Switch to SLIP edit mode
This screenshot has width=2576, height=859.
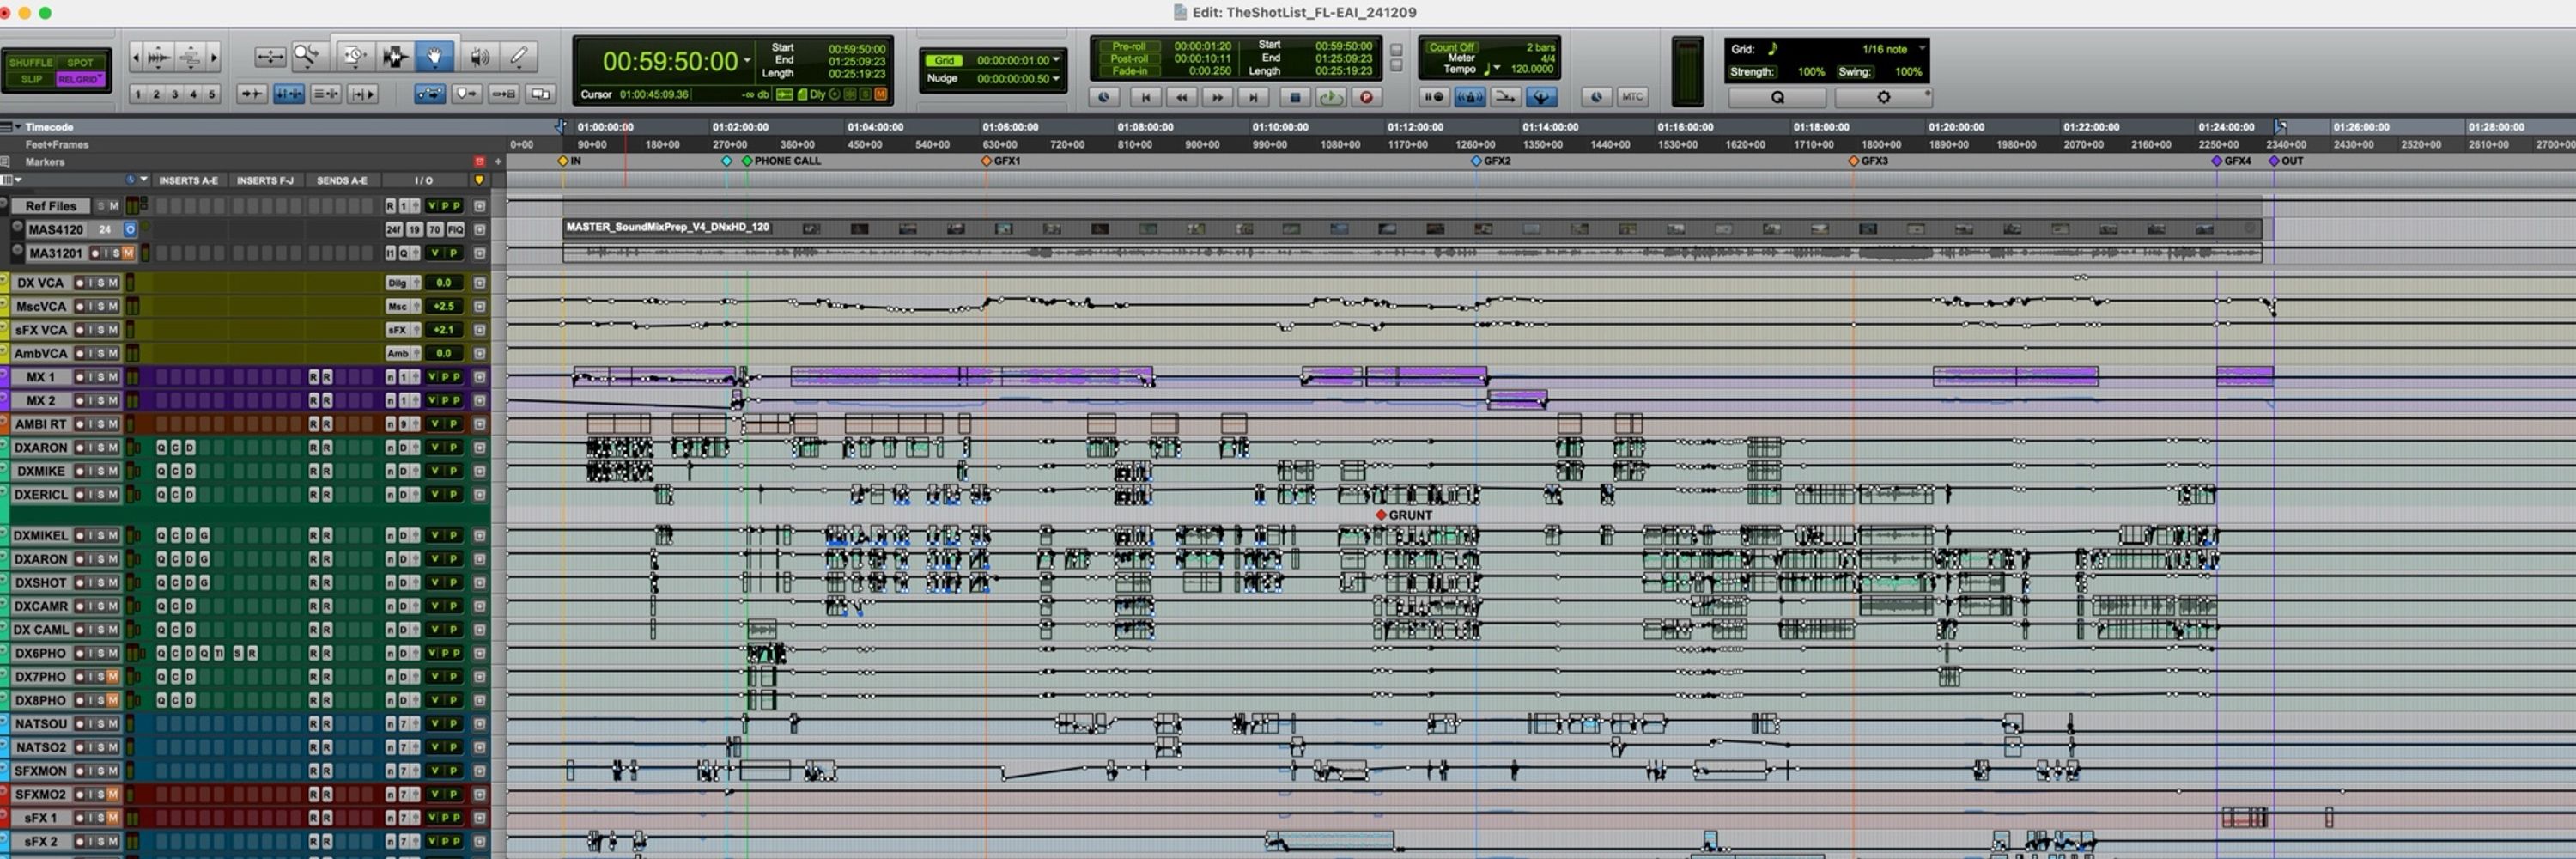tap(31, 79)
